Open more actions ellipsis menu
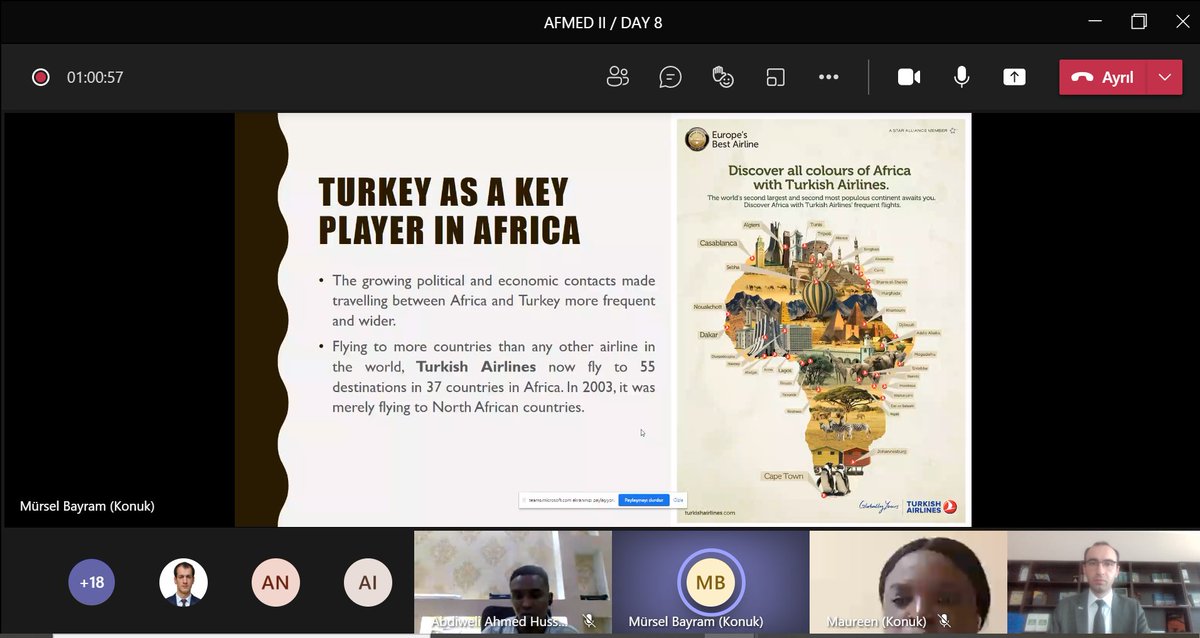Screen dimensions: 1200x638 pyautogui.click(x=828, y=77)
